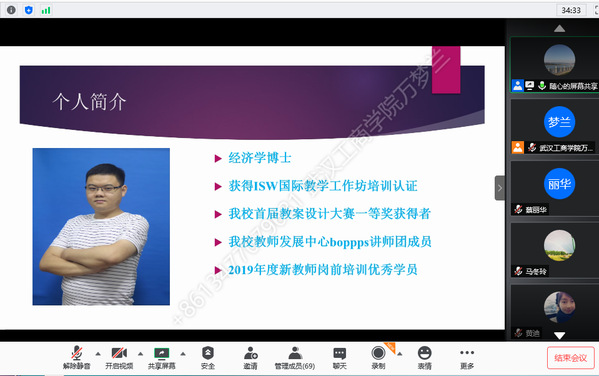599x376 pixels.
Task: Expand video options arrow beside 开启视频
Action: pyautogui.click(x=141, y=354)
